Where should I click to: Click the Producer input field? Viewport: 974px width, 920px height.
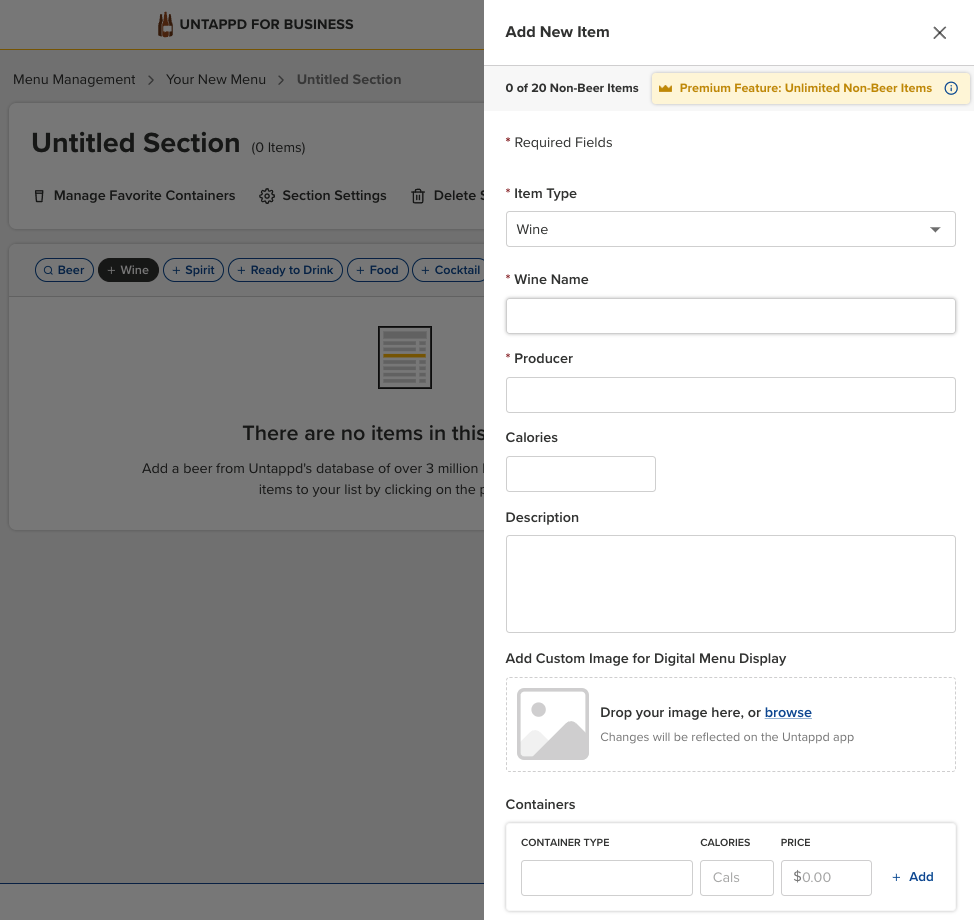point(730,395)
